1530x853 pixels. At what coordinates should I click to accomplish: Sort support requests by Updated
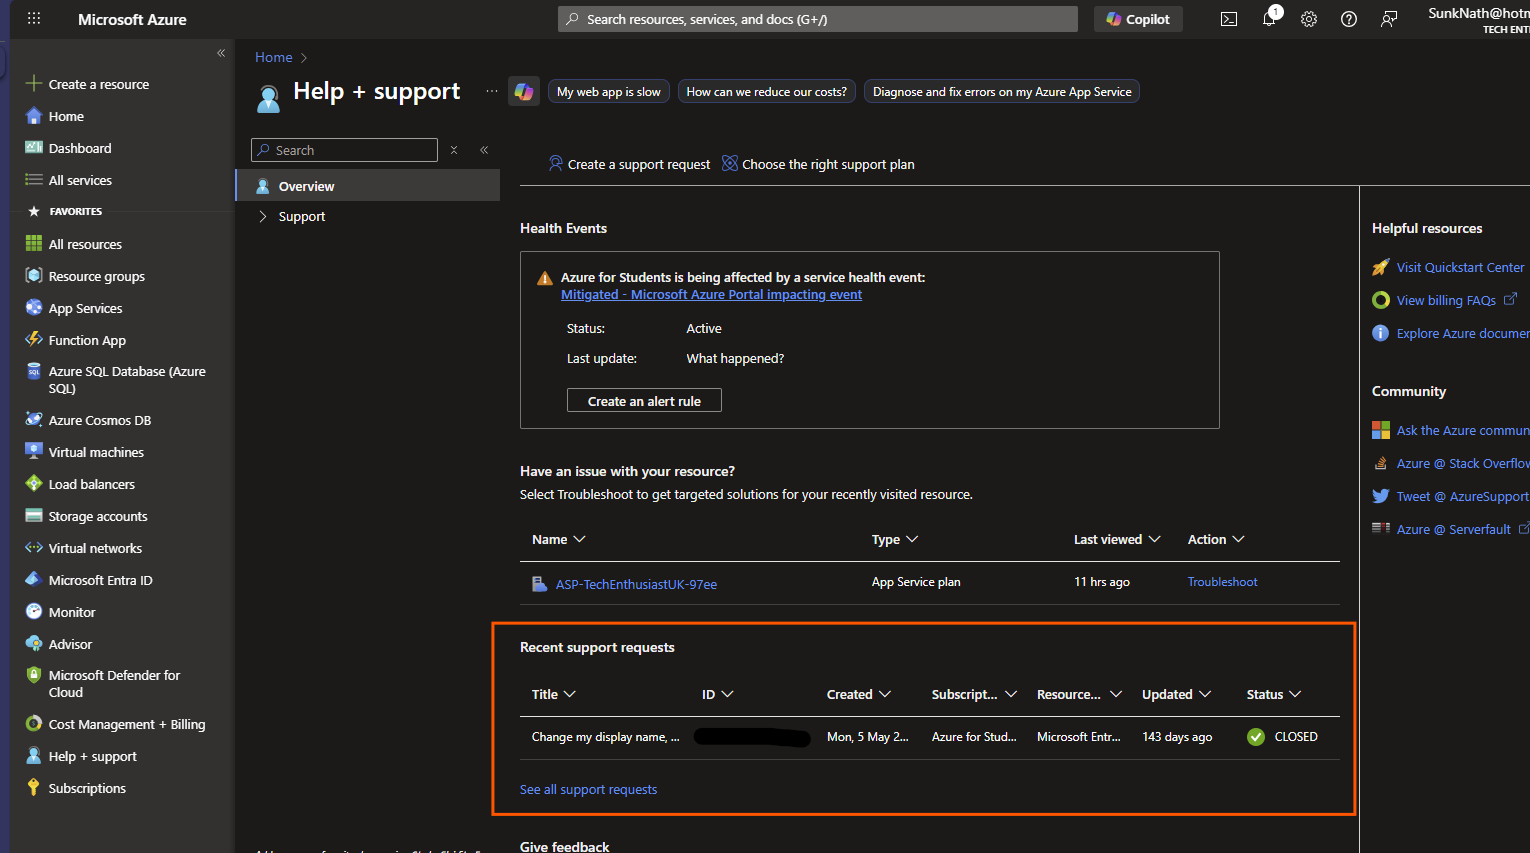point(1176,694)
